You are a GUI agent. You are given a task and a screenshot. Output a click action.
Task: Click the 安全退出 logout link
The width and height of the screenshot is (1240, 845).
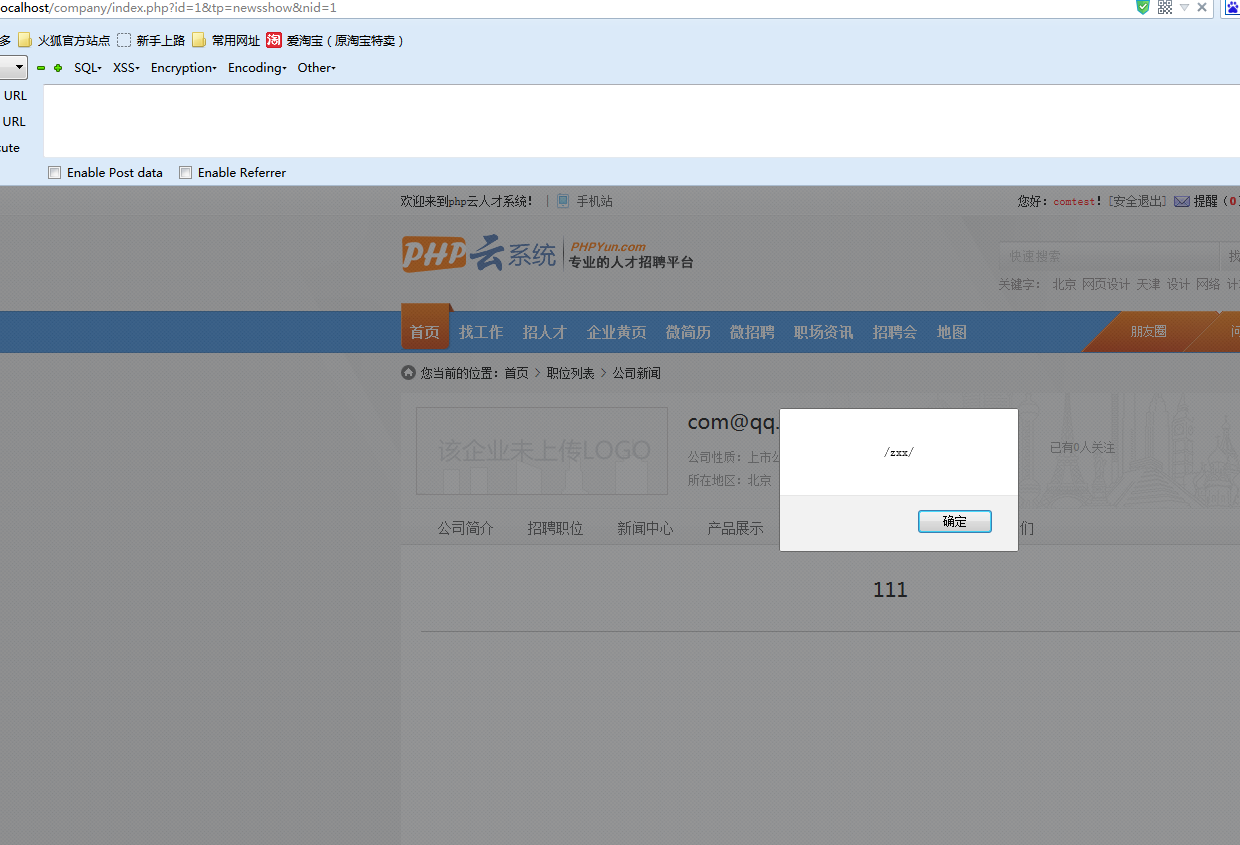(x=1138, y=202)
